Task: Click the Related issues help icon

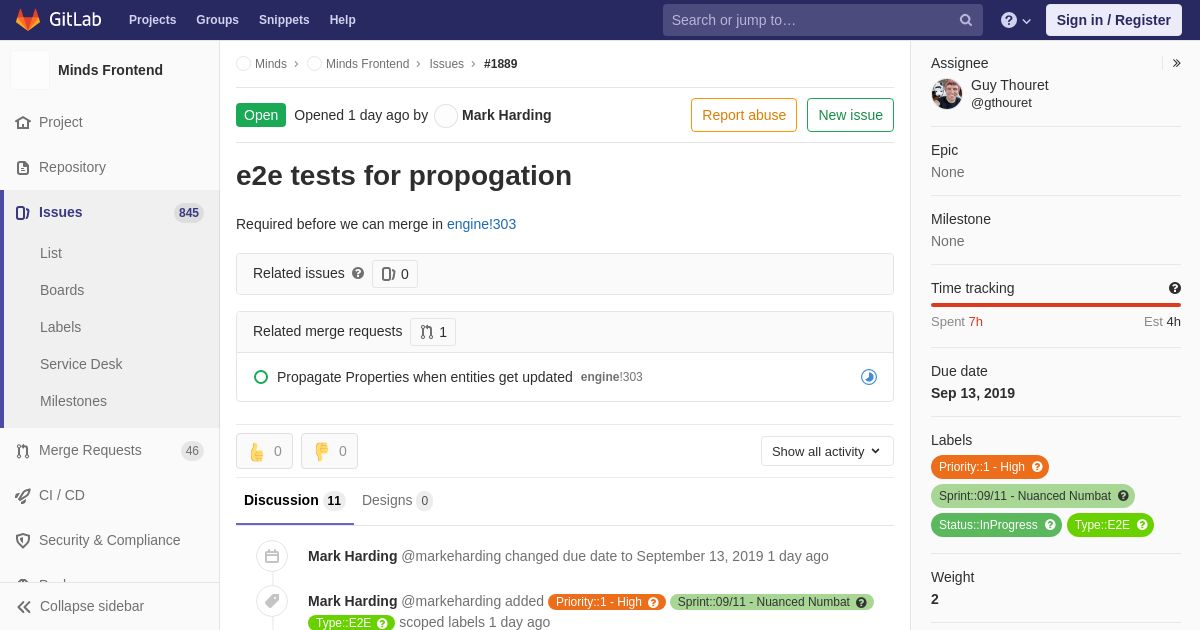Action: coord(358,273)
